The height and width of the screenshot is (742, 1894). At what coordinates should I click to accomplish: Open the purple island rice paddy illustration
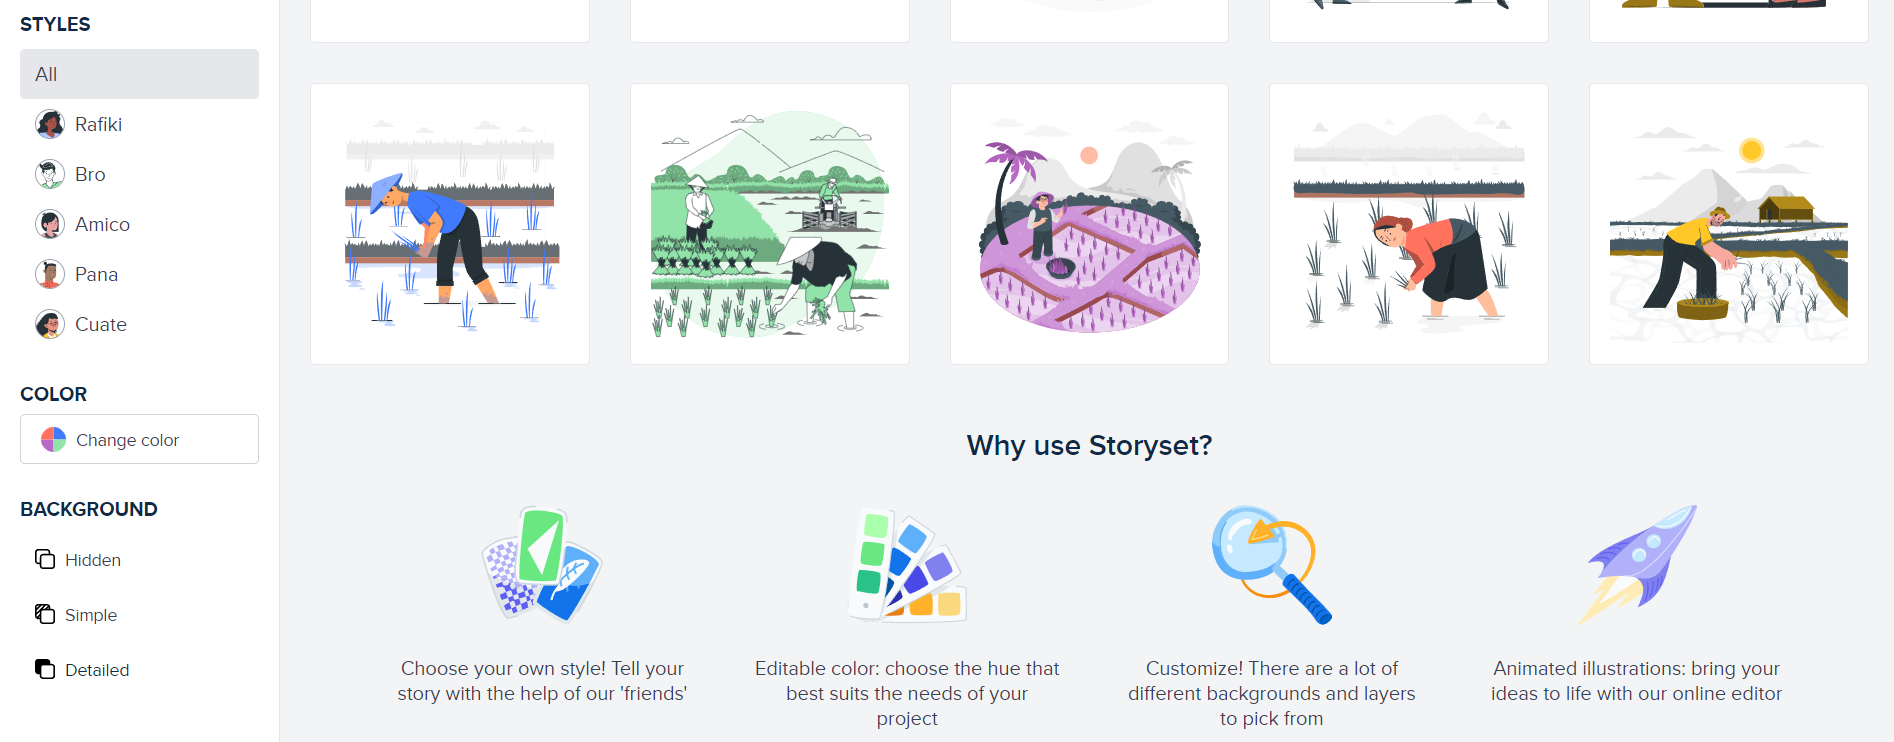pyautogui.click(x=1089, y=224)
